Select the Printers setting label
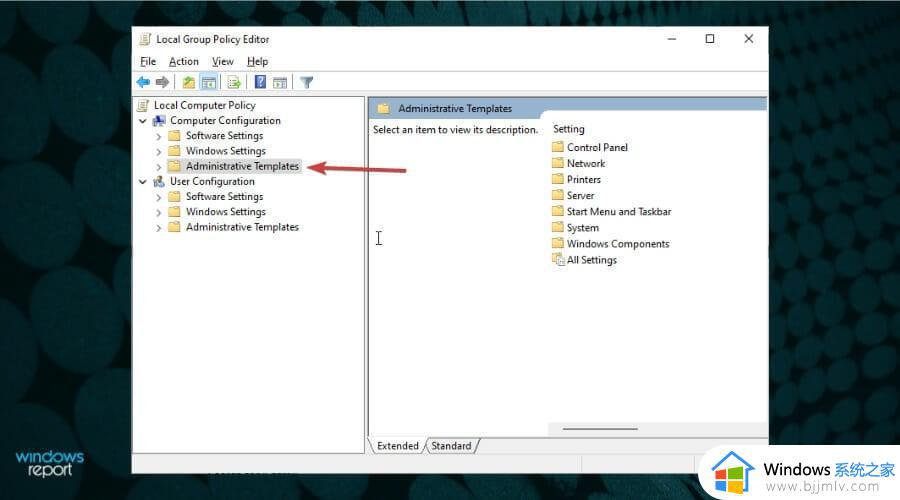The height and width of the screenshot is (500, 900). [584, 180]
